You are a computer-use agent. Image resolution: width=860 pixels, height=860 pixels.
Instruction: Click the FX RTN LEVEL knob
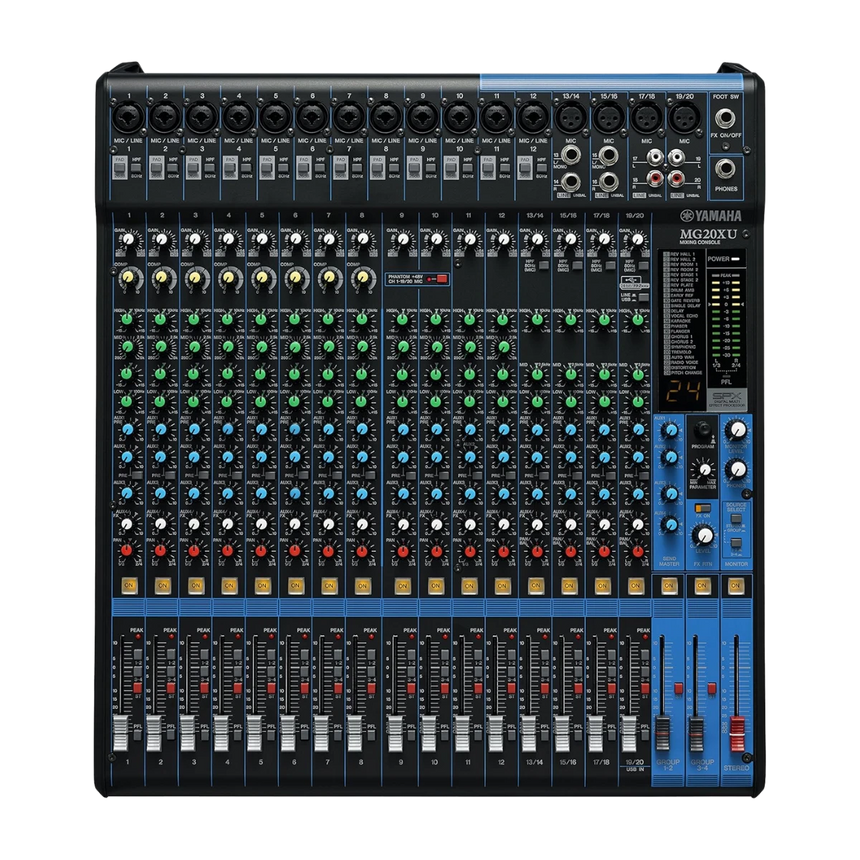704,535
